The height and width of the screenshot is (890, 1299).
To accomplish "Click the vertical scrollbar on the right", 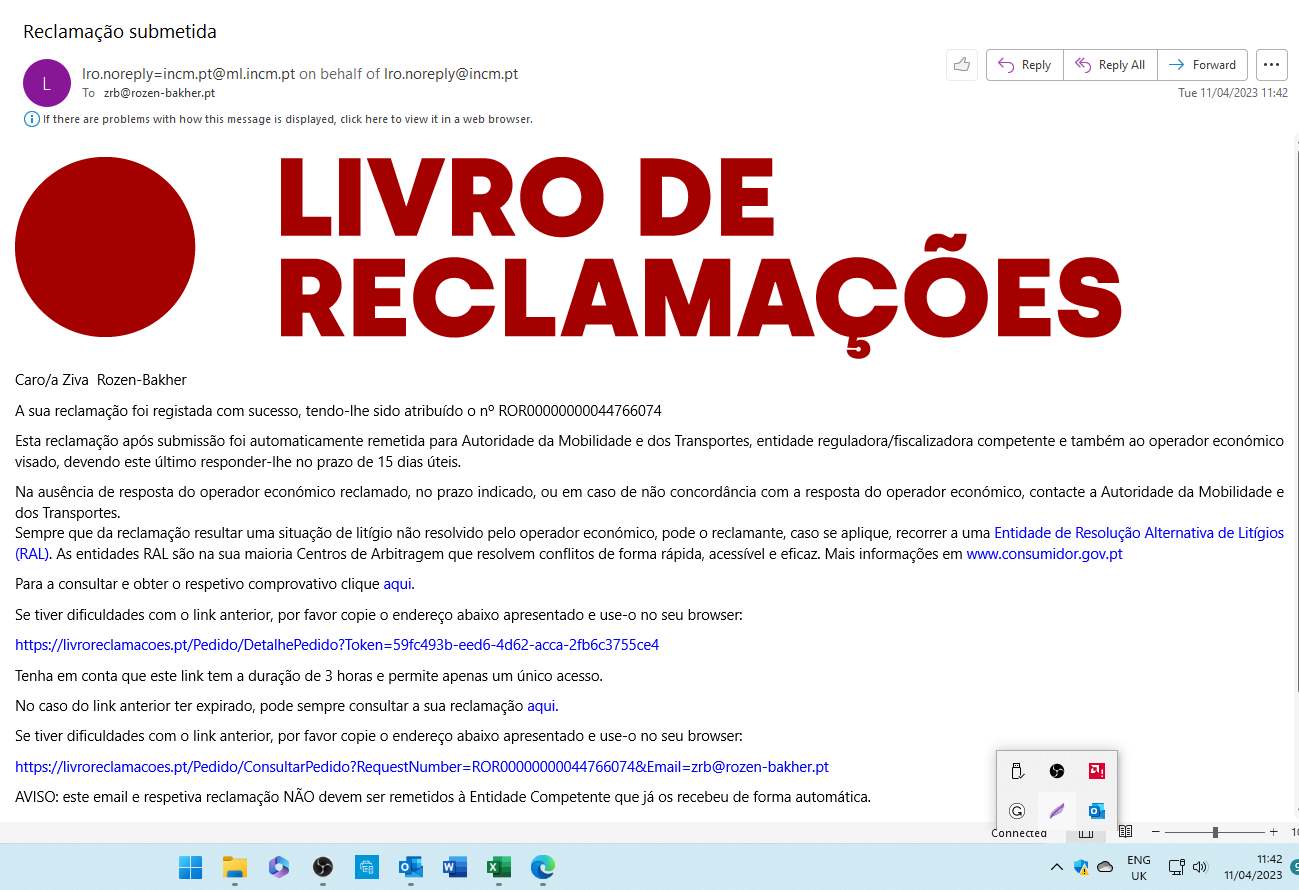I will click(x=1293, y=300).
